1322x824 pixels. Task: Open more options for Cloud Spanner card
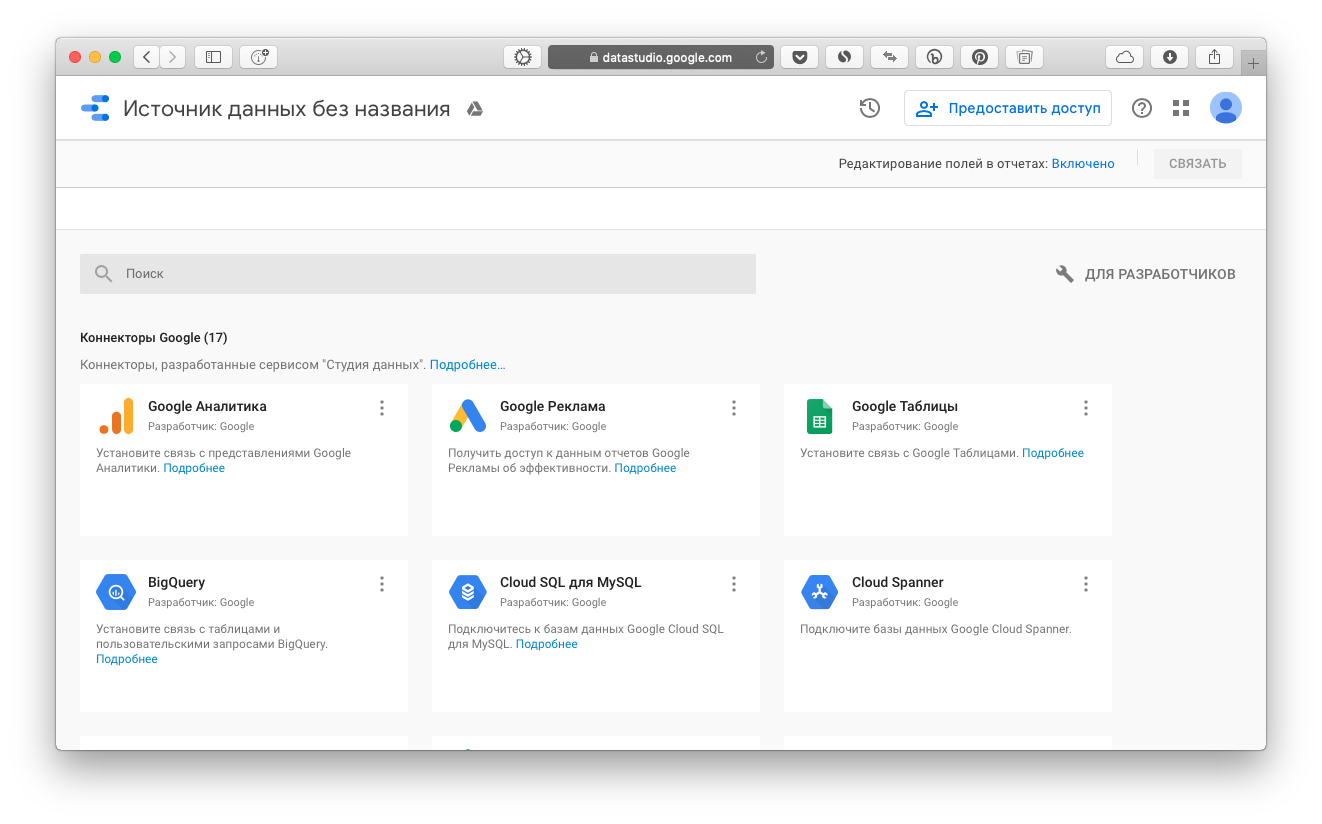coord(1086,584)
